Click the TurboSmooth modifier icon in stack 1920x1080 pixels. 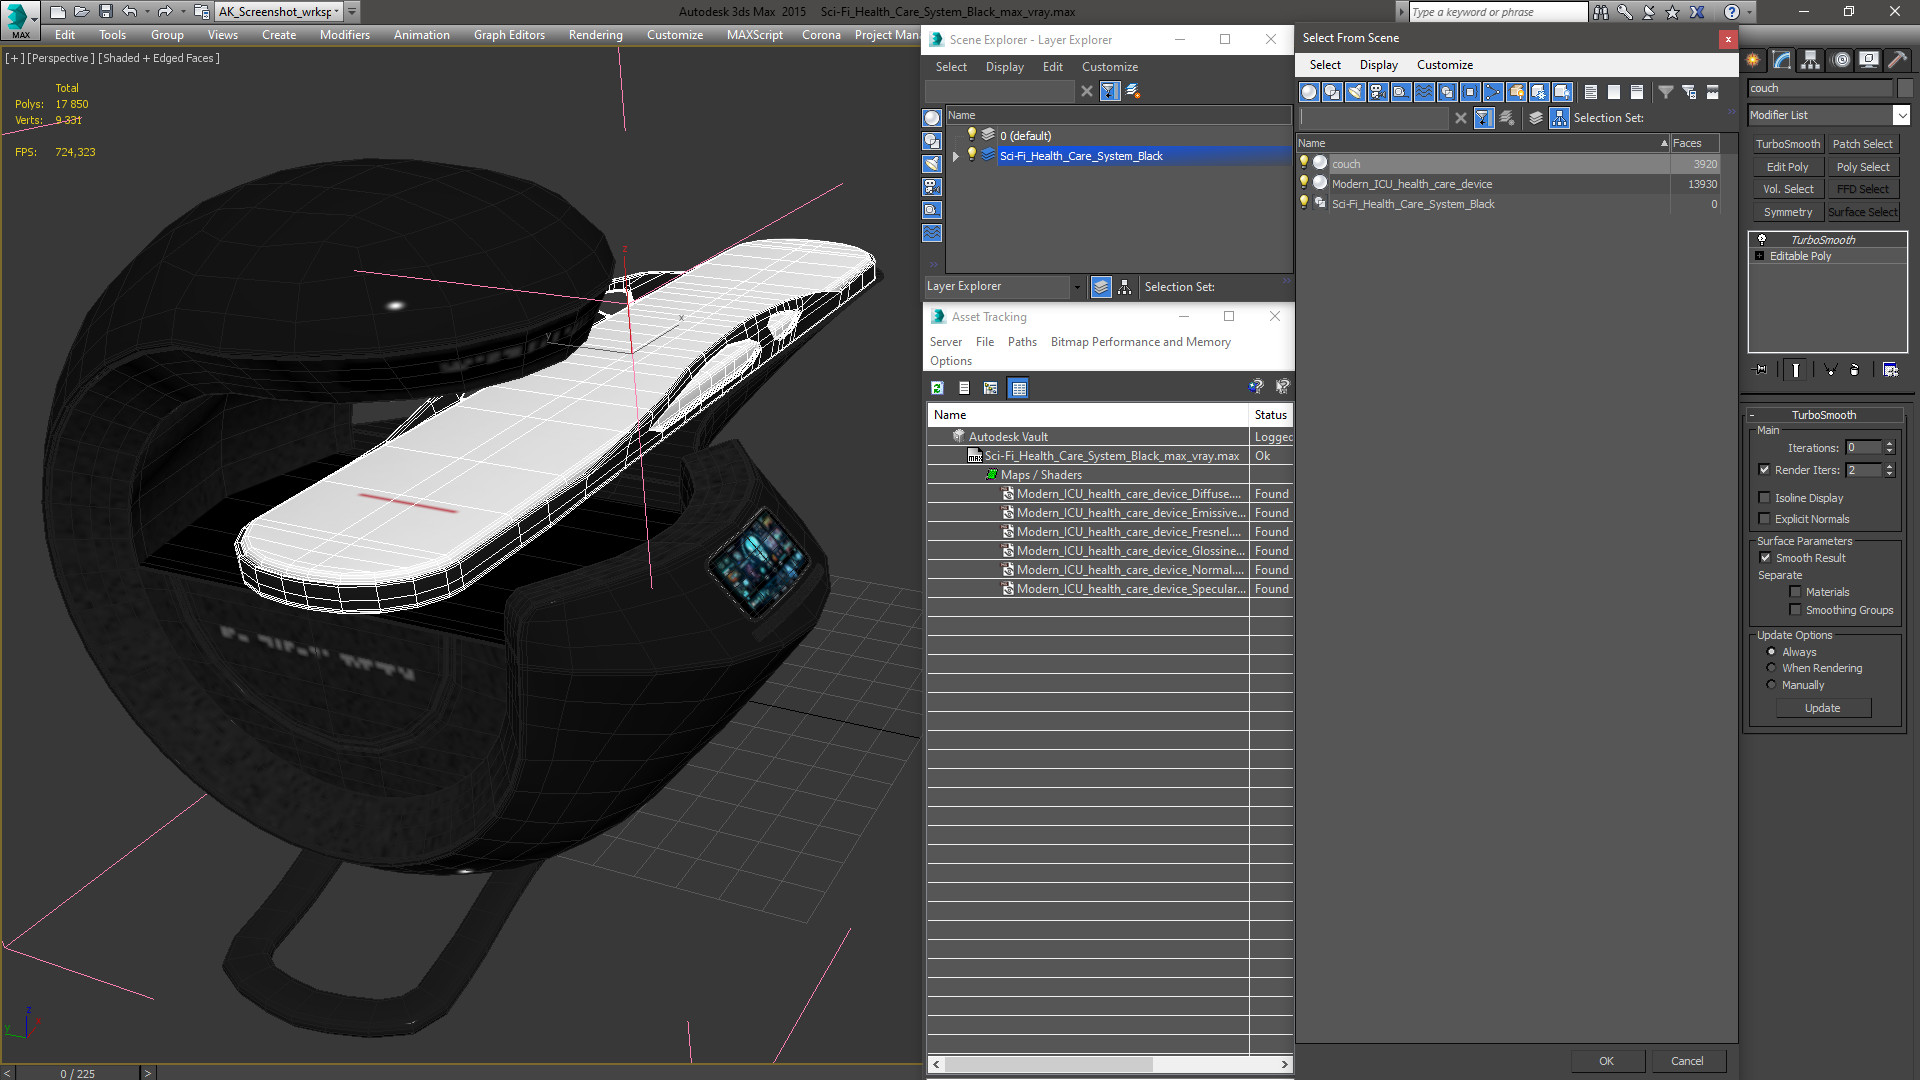1760,237
